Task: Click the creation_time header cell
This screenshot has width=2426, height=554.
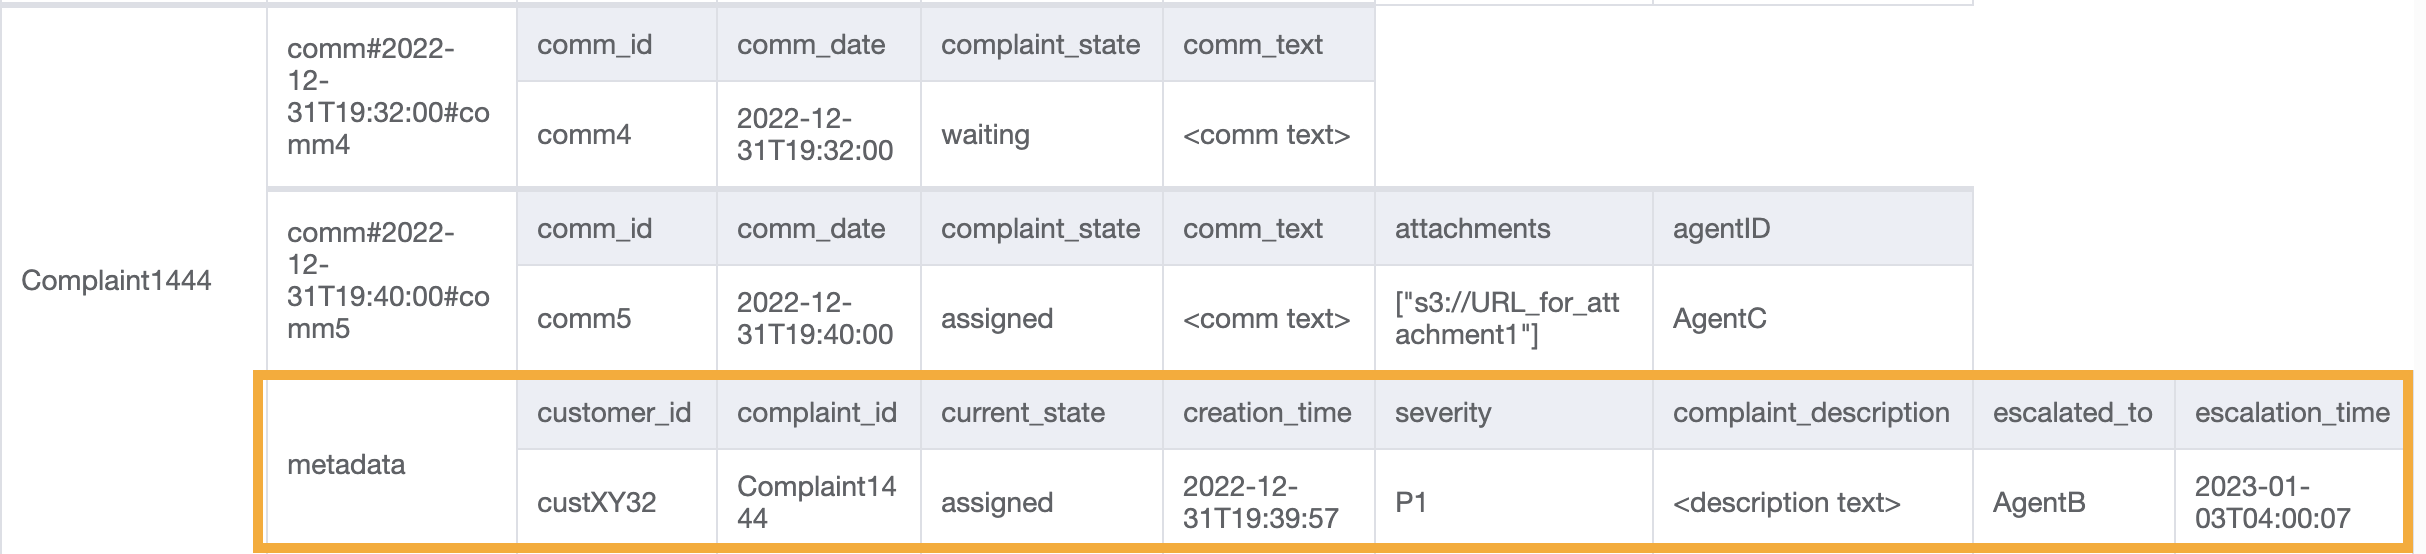Action: click(x=1267, y=413)
